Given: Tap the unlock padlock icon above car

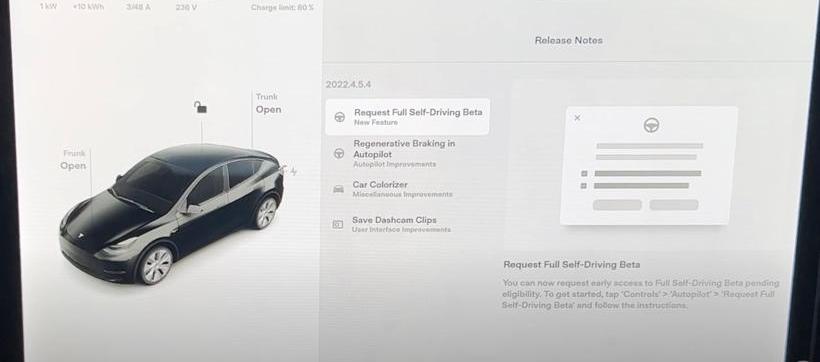Looking at the screenshot, I should [200, 108].
